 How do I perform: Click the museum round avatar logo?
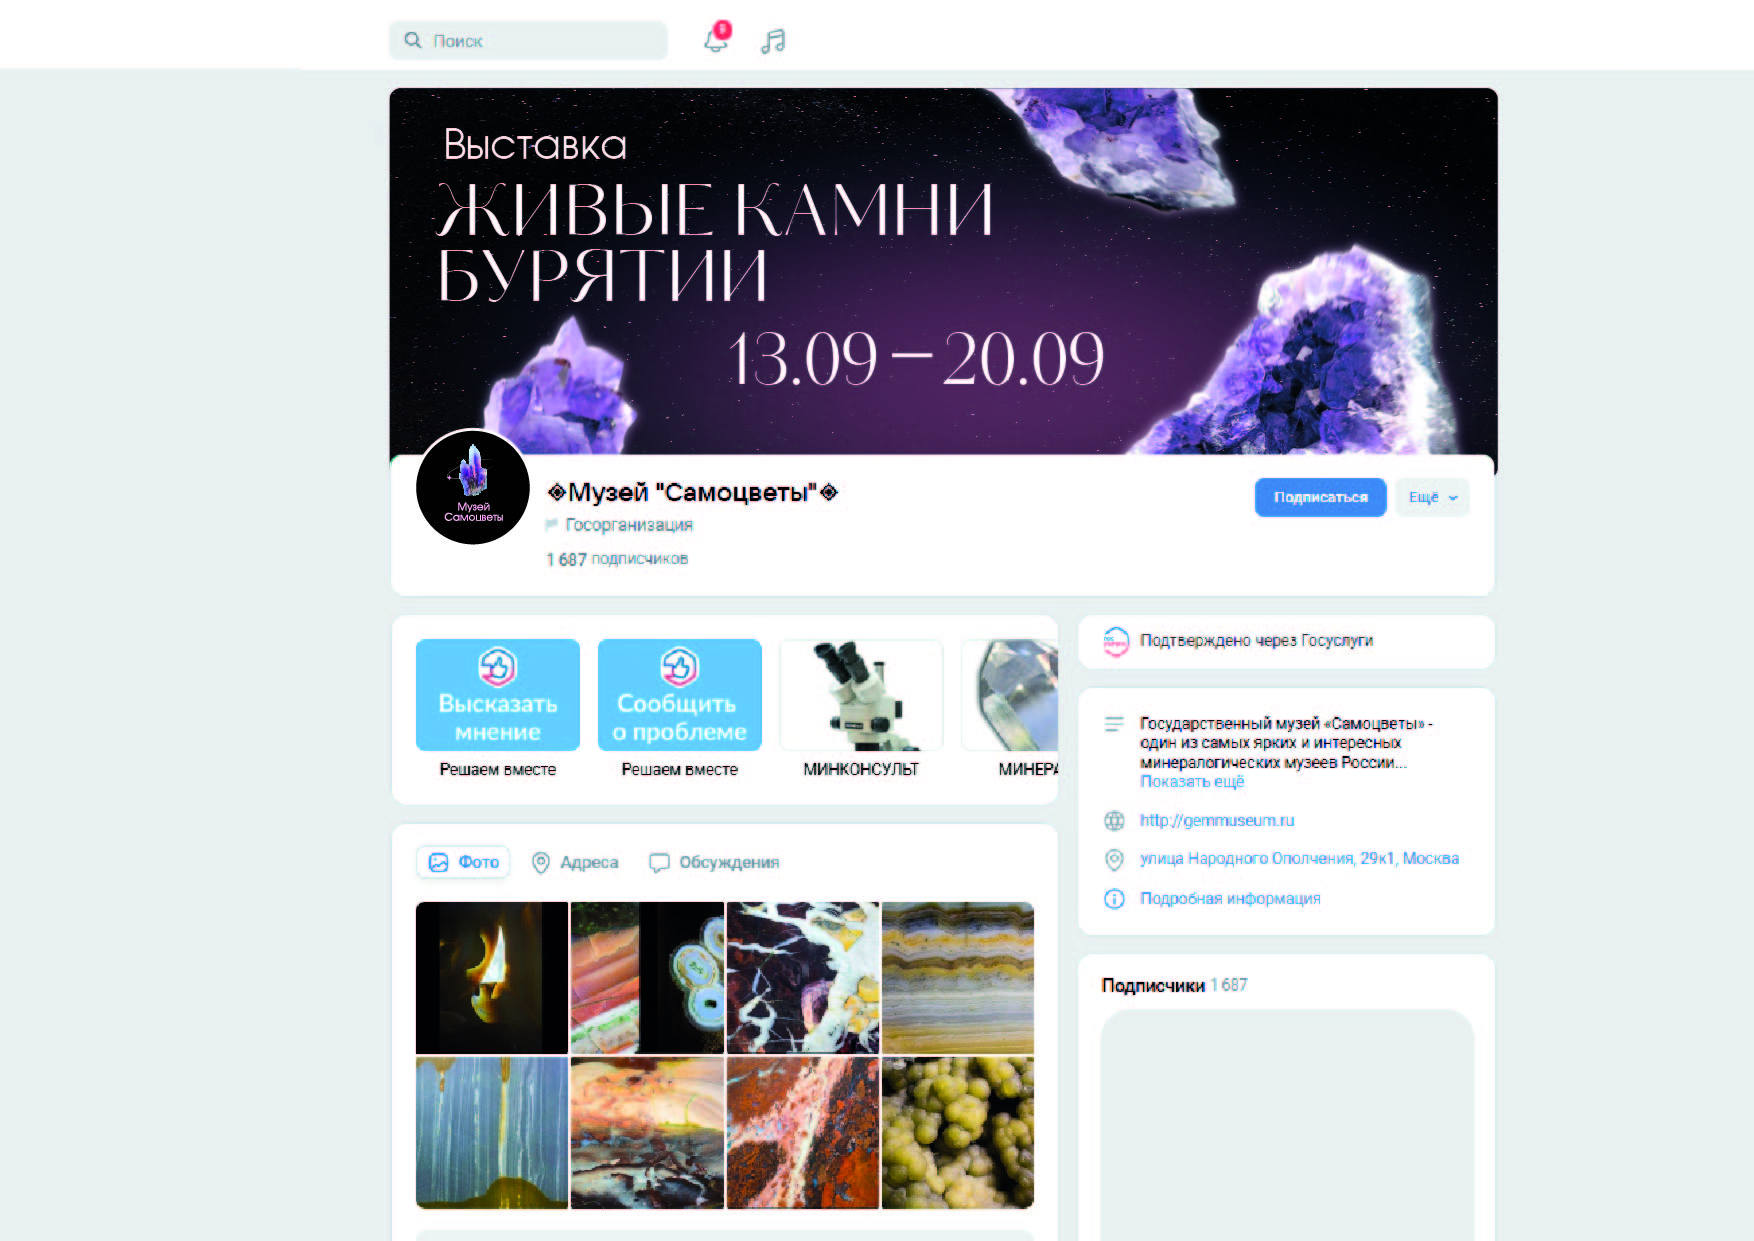[473, 487]
